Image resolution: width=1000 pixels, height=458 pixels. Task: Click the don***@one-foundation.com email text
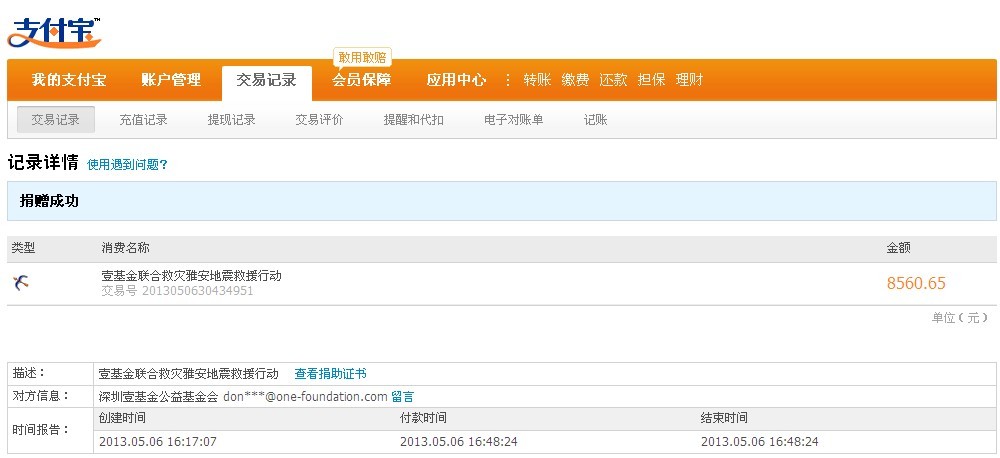point(305,397)
